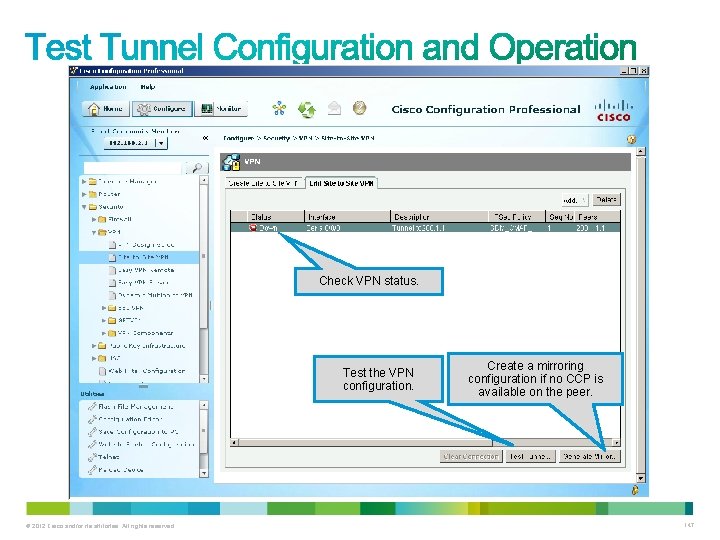
Task: Click the VPN lock icon in header
Action: [x=231, y=162]
